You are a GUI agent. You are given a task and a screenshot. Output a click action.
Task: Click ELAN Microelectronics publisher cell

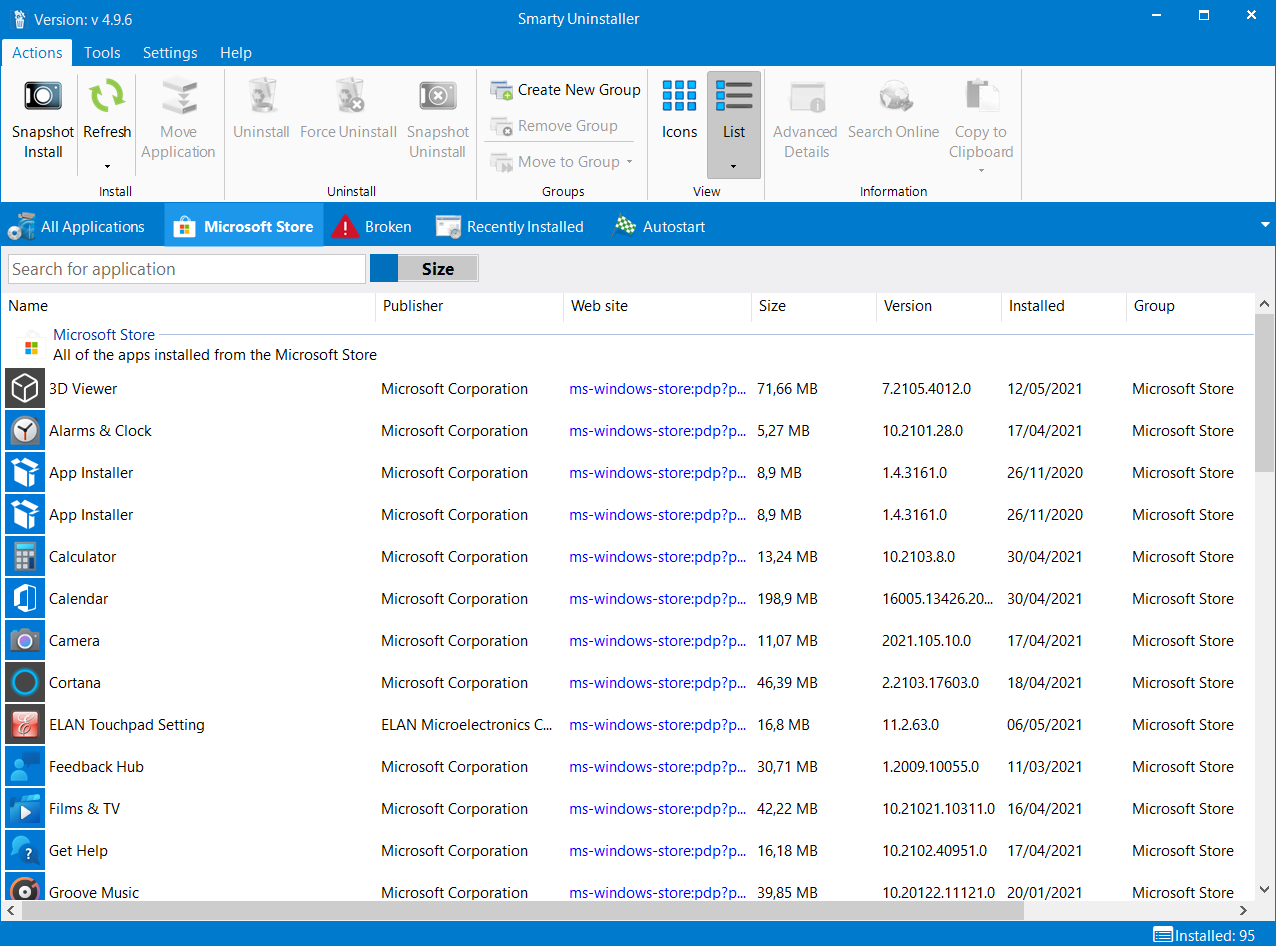(x=467, y=725)
